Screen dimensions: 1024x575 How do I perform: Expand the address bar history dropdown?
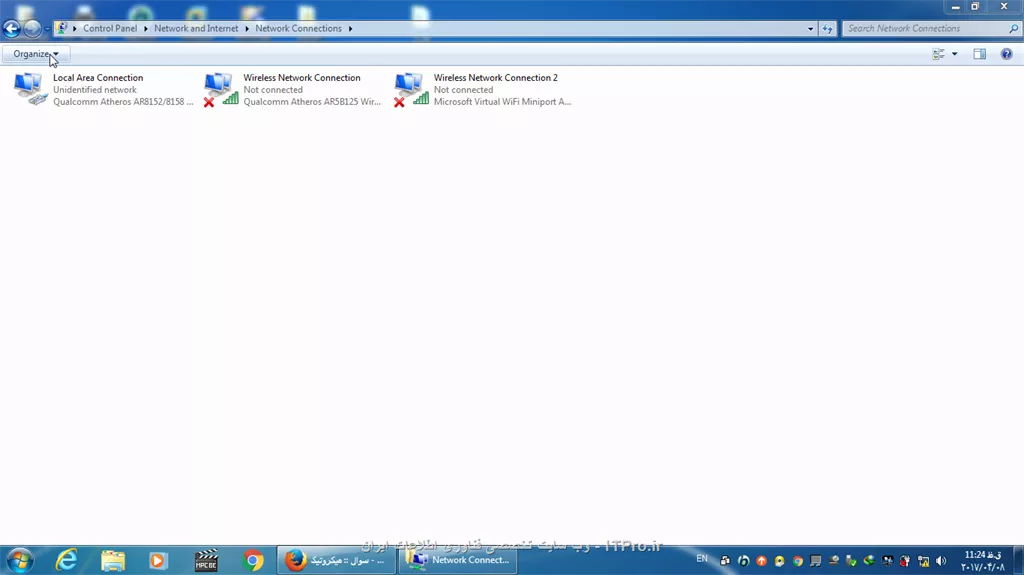coord(810,29)
